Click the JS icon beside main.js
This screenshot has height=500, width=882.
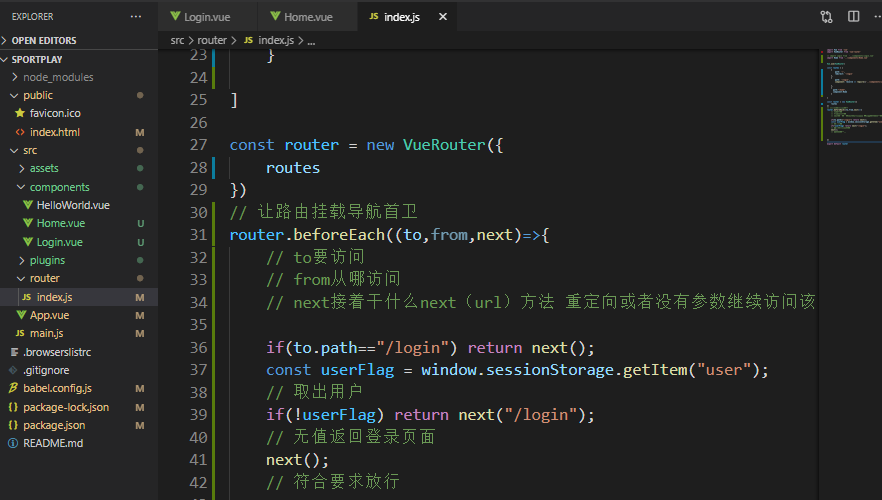(20, 334)
